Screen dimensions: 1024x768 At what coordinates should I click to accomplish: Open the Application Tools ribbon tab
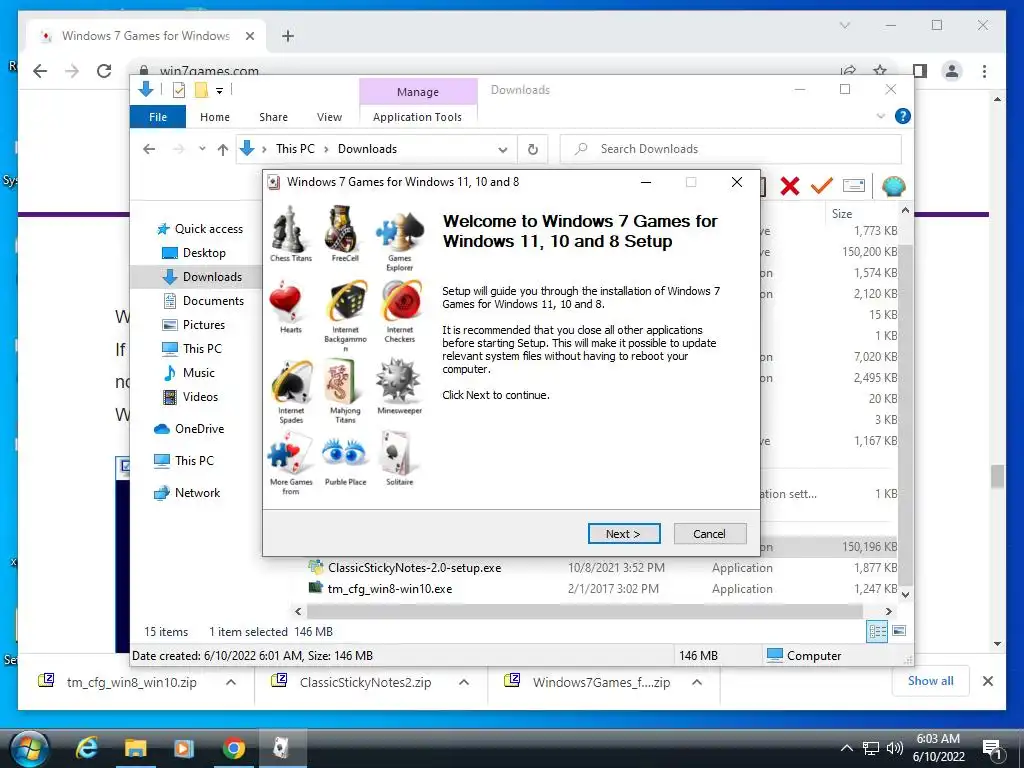coord(417,117)
